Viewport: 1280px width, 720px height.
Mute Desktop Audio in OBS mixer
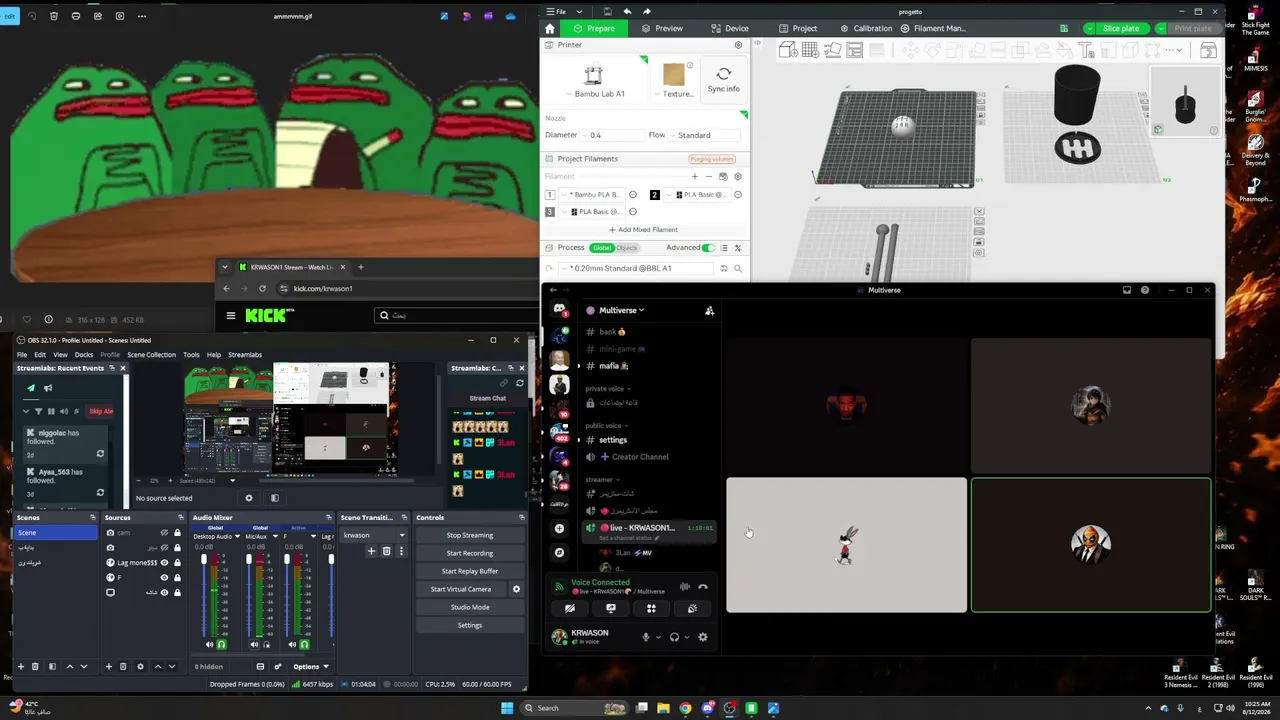tap(210, 645)
